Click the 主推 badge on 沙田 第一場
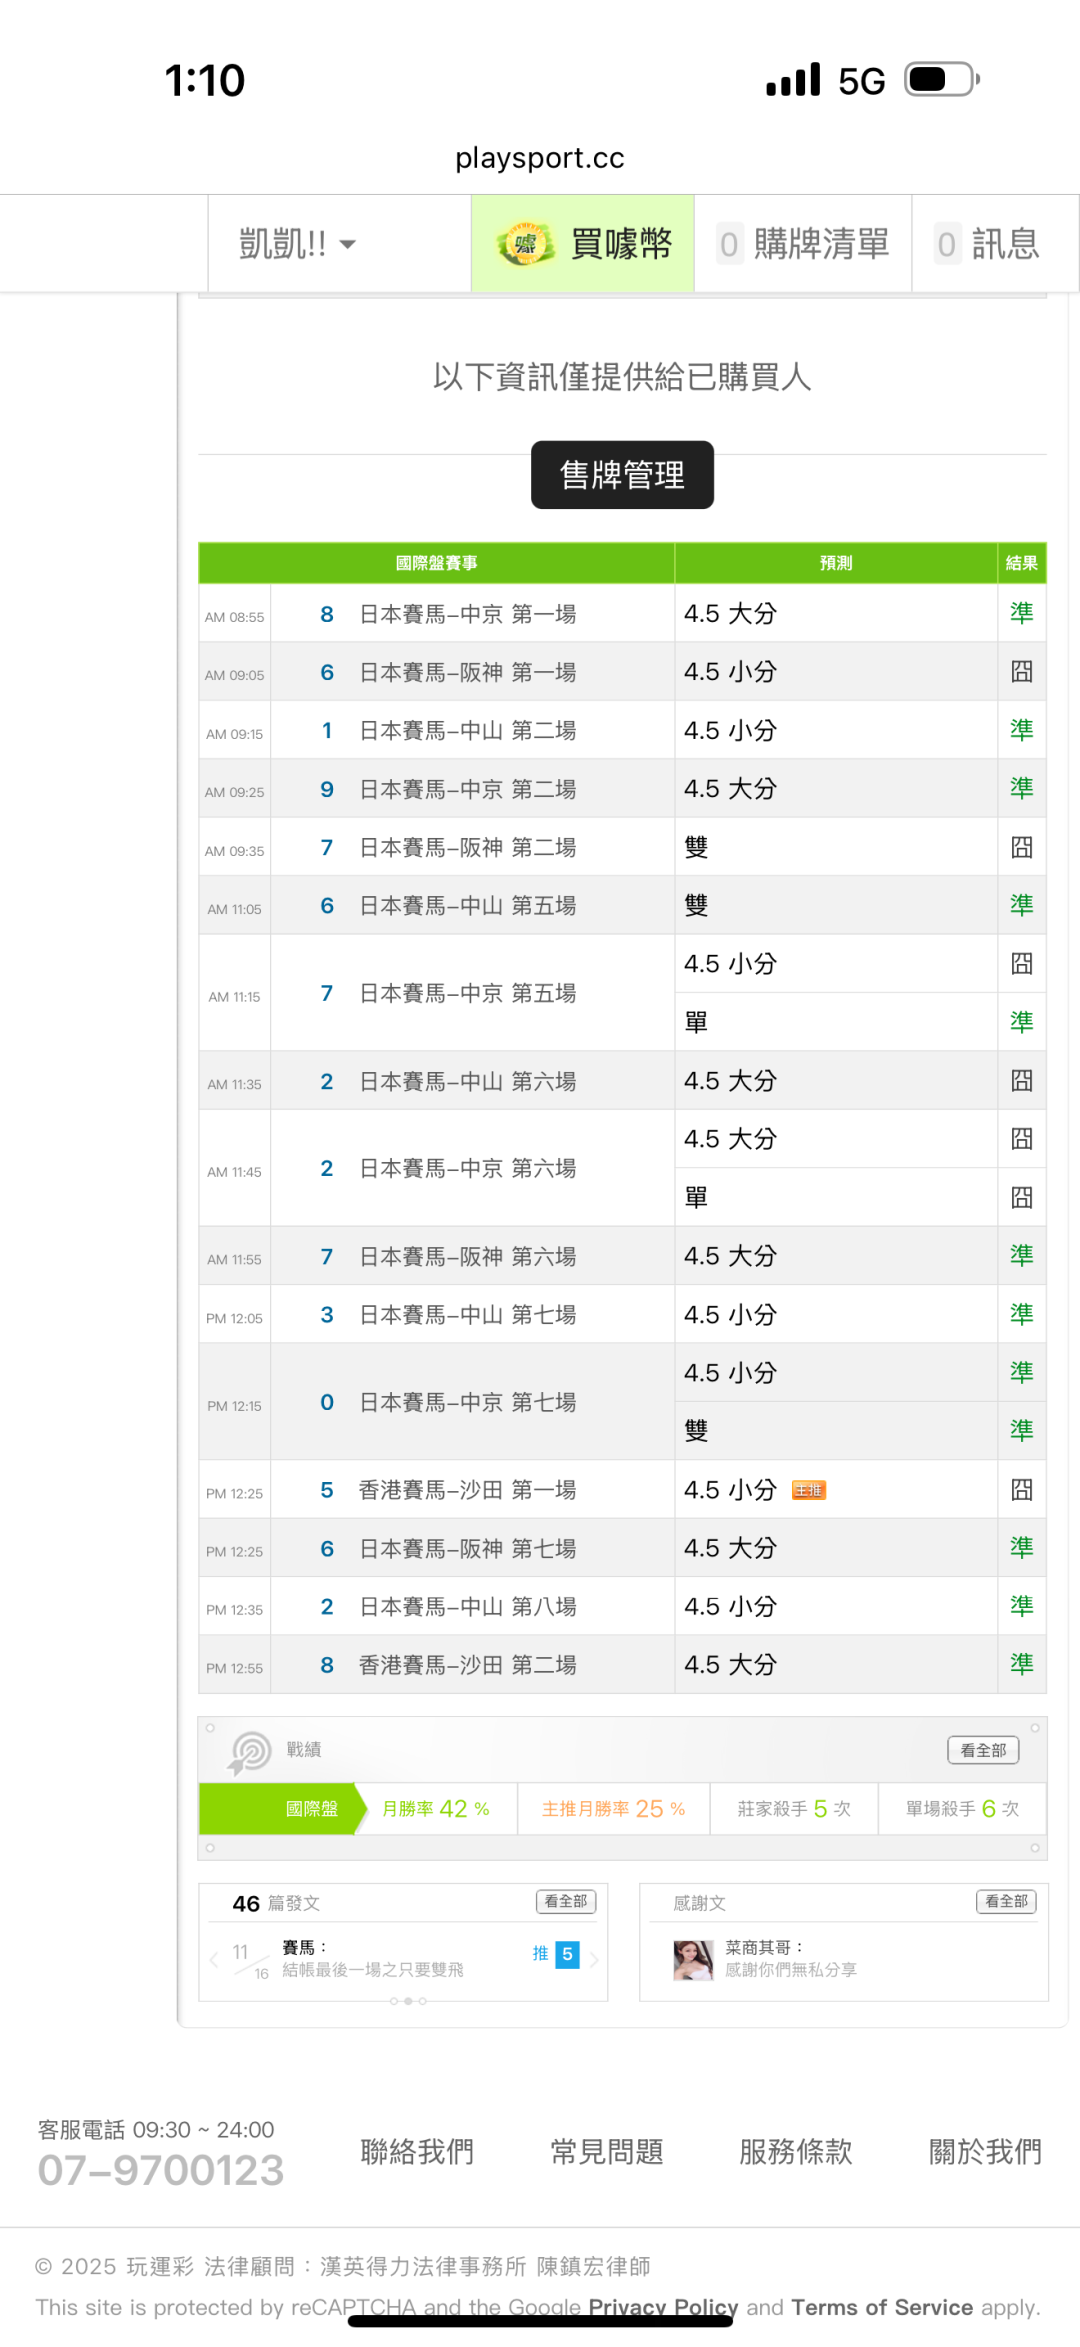 click(808, 1491)
